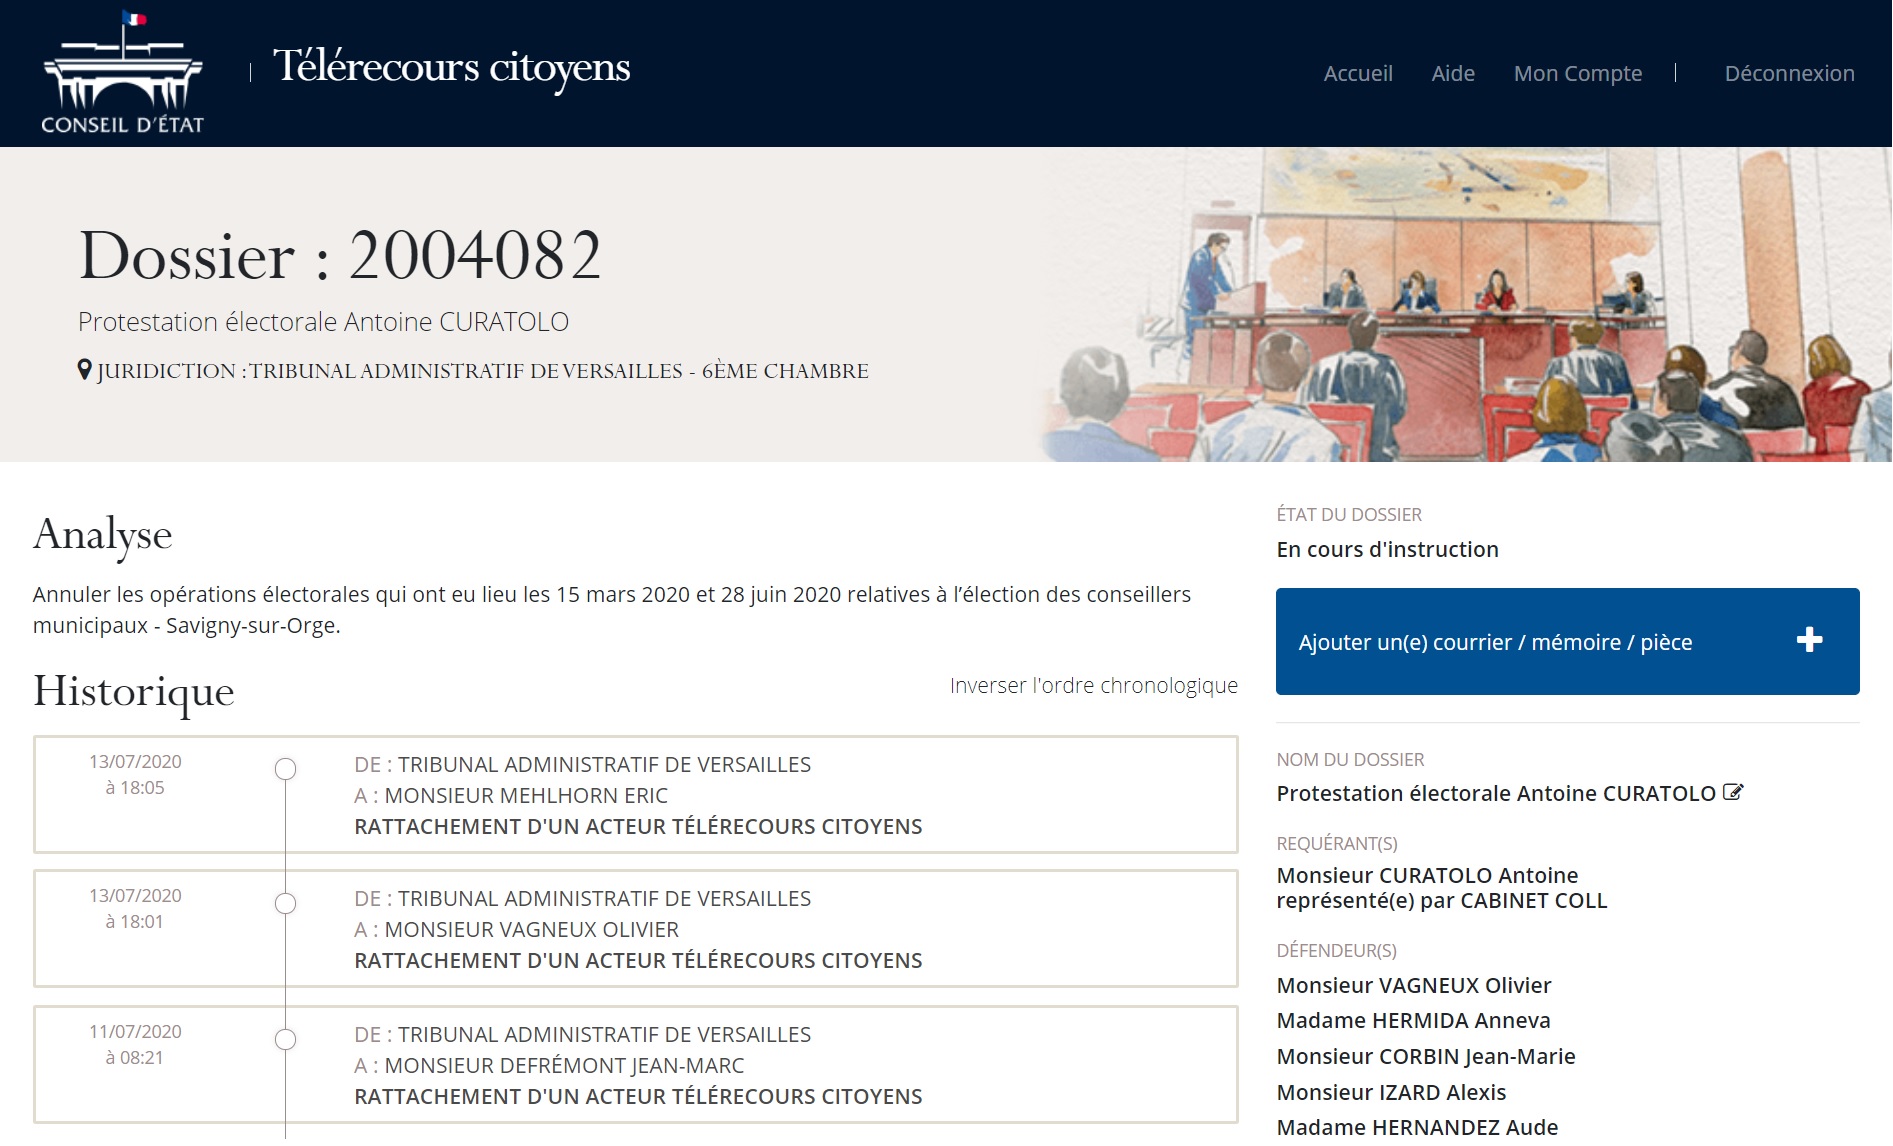1893x1146 pixels.
Task: Open the Mehlhorn Eric history entry
Action: point(637,796)
